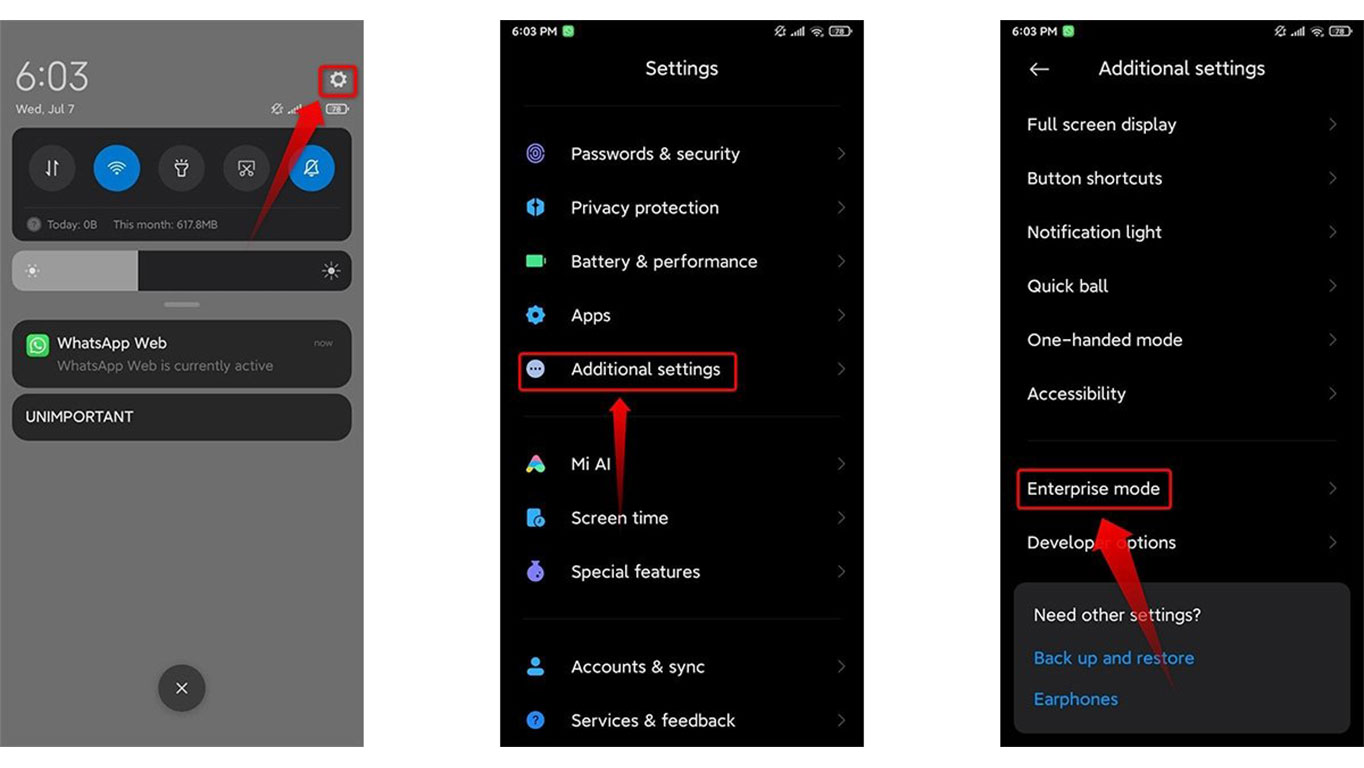The width and height of the screenshot is (1364, 768).
Task: Open settings via the gear icon
Action: pos(338,80)
